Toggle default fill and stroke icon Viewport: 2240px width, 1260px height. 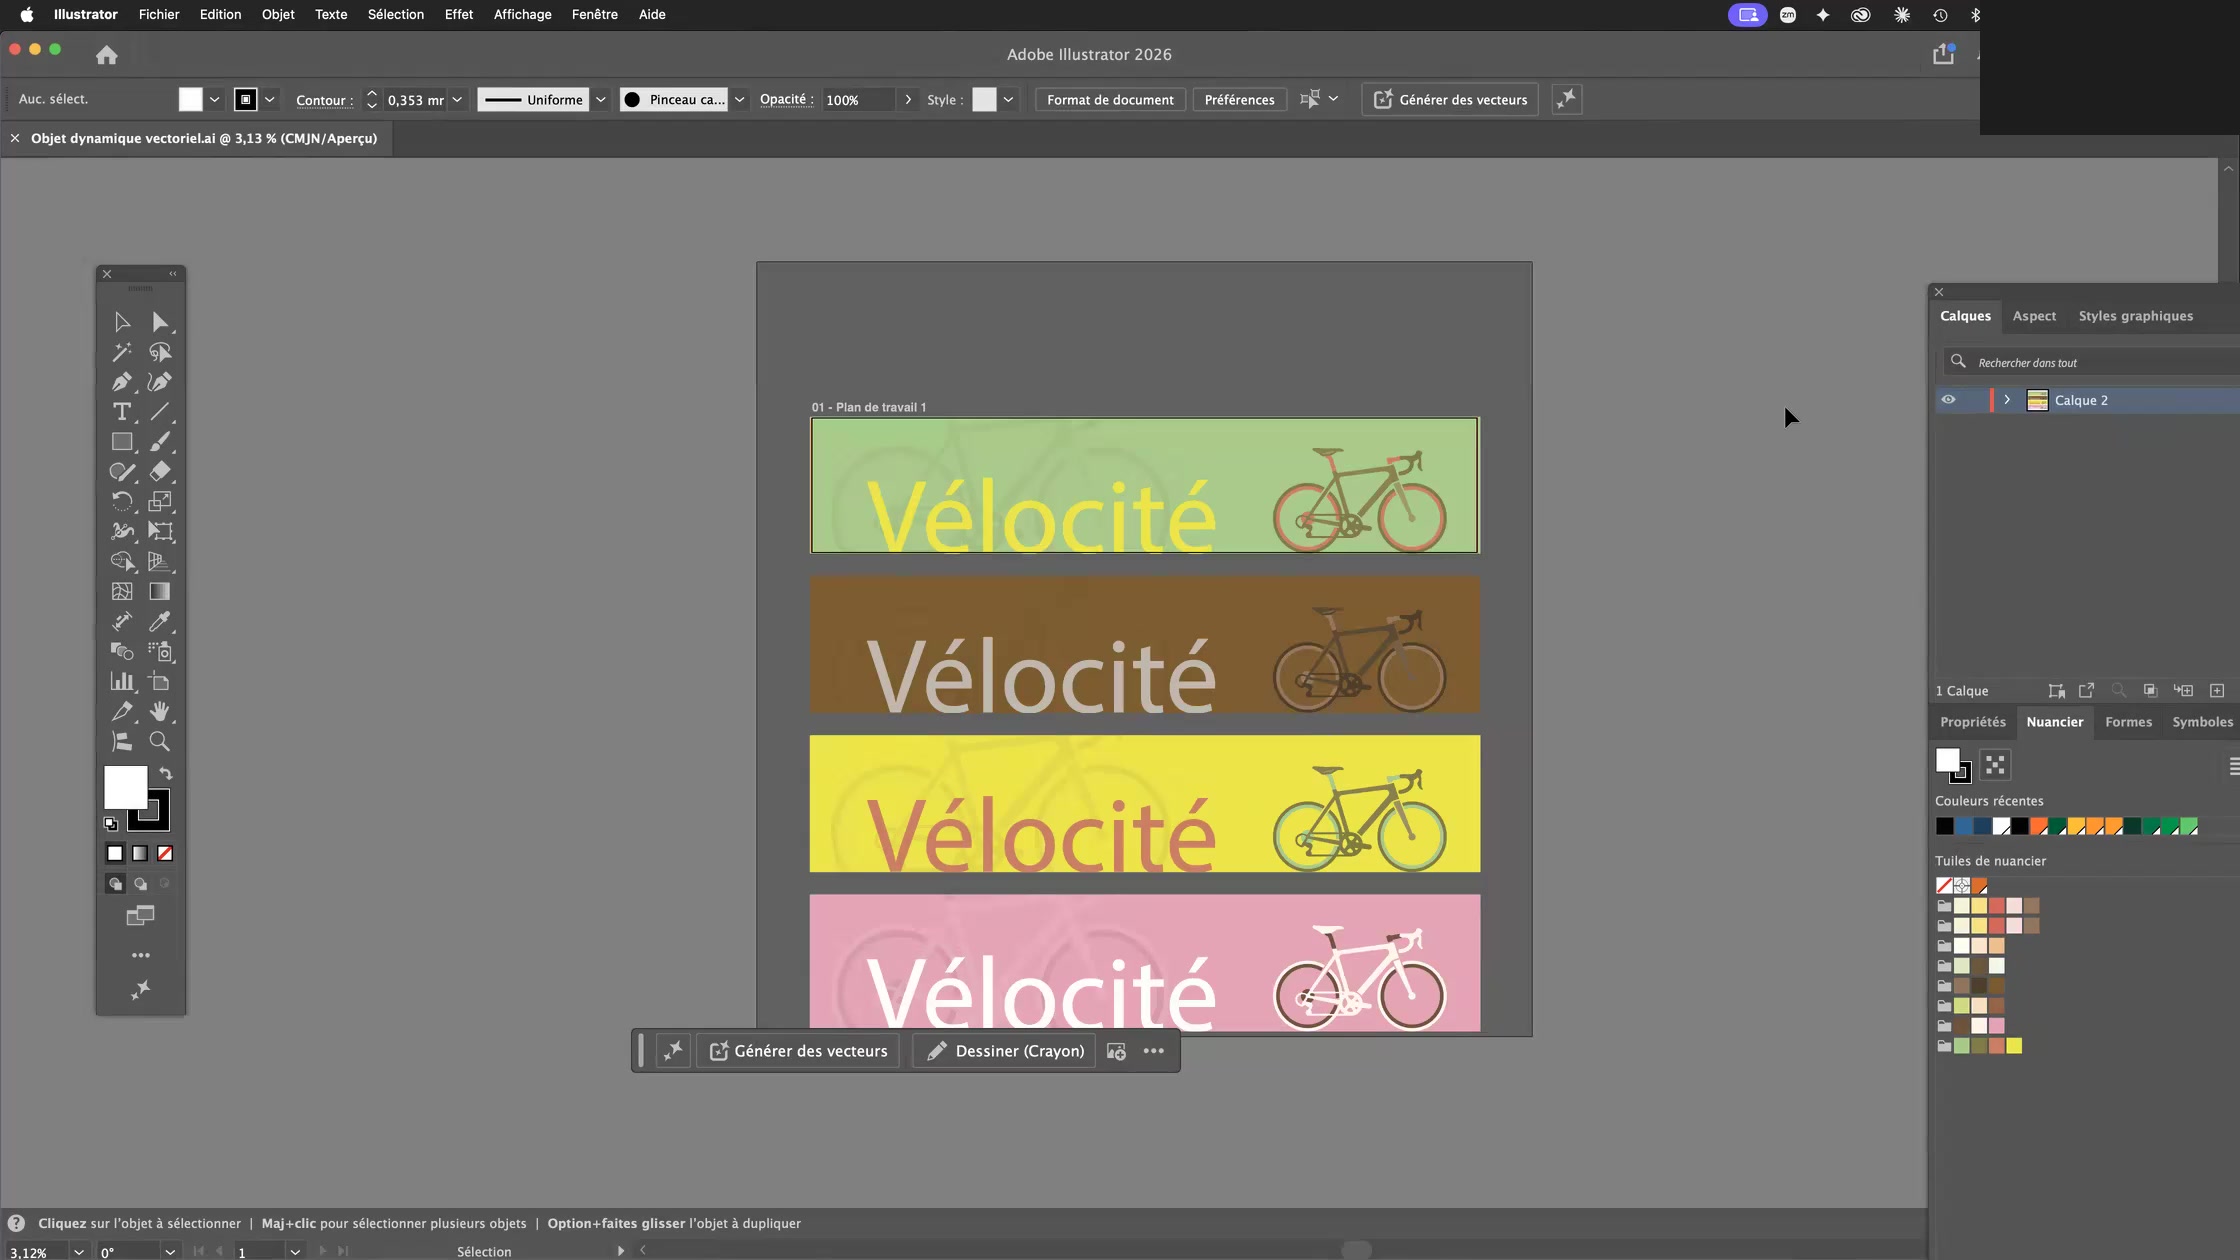110,824
